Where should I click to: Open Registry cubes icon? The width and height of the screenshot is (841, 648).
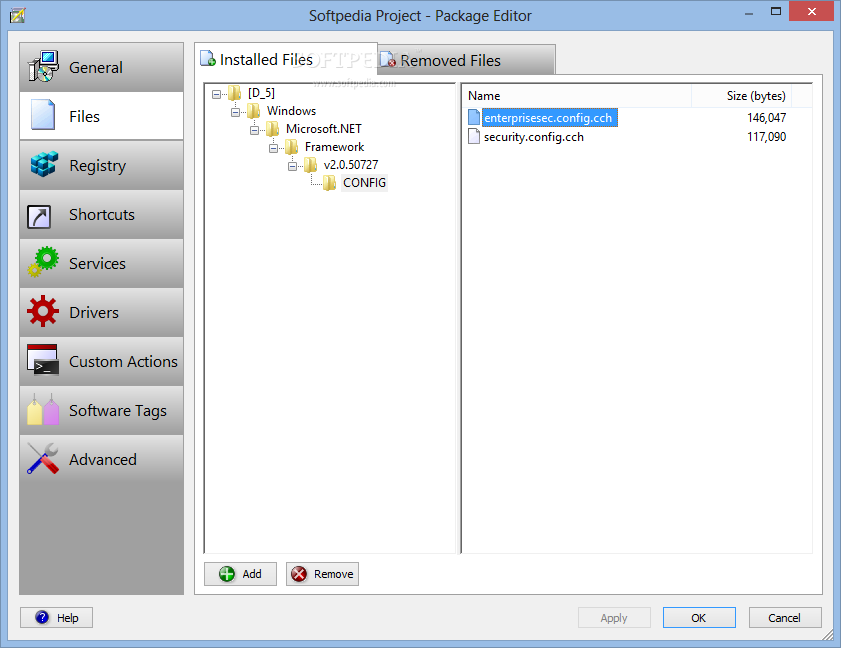tap(44, 164)
